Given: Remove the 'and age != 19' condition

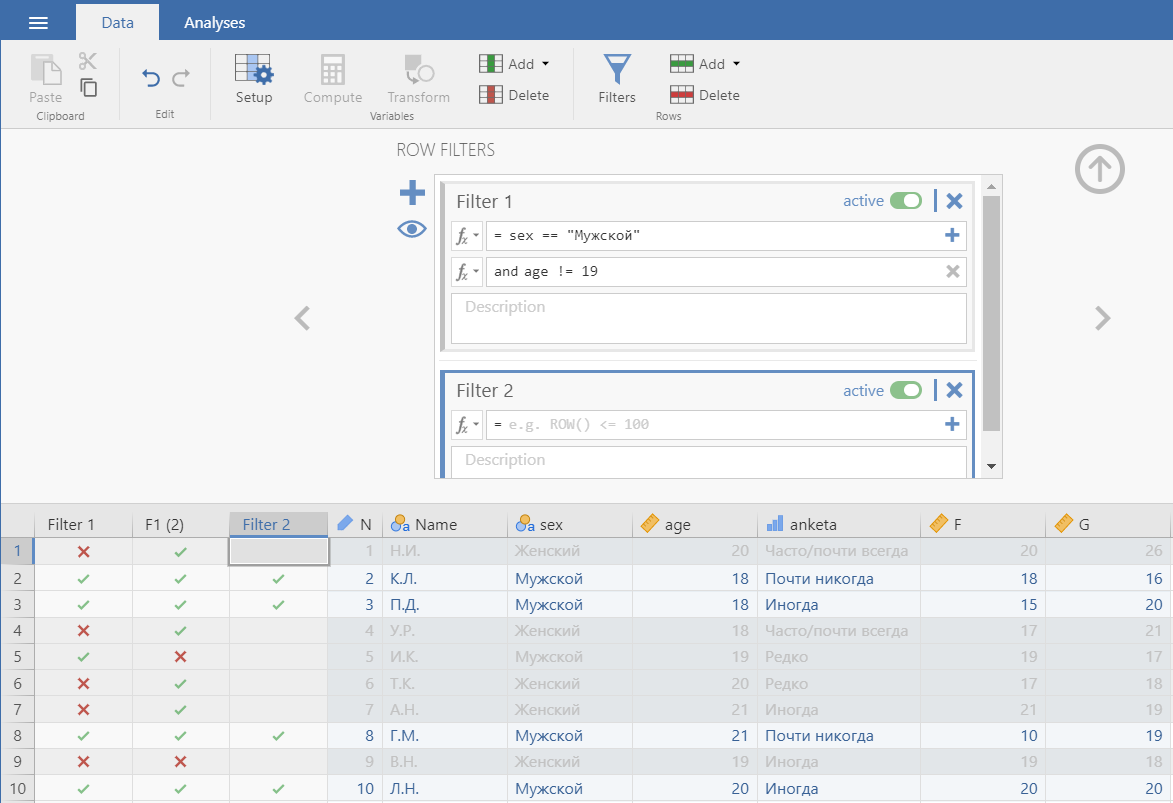Looking at the screenshot, I should (x=952, y=272).
